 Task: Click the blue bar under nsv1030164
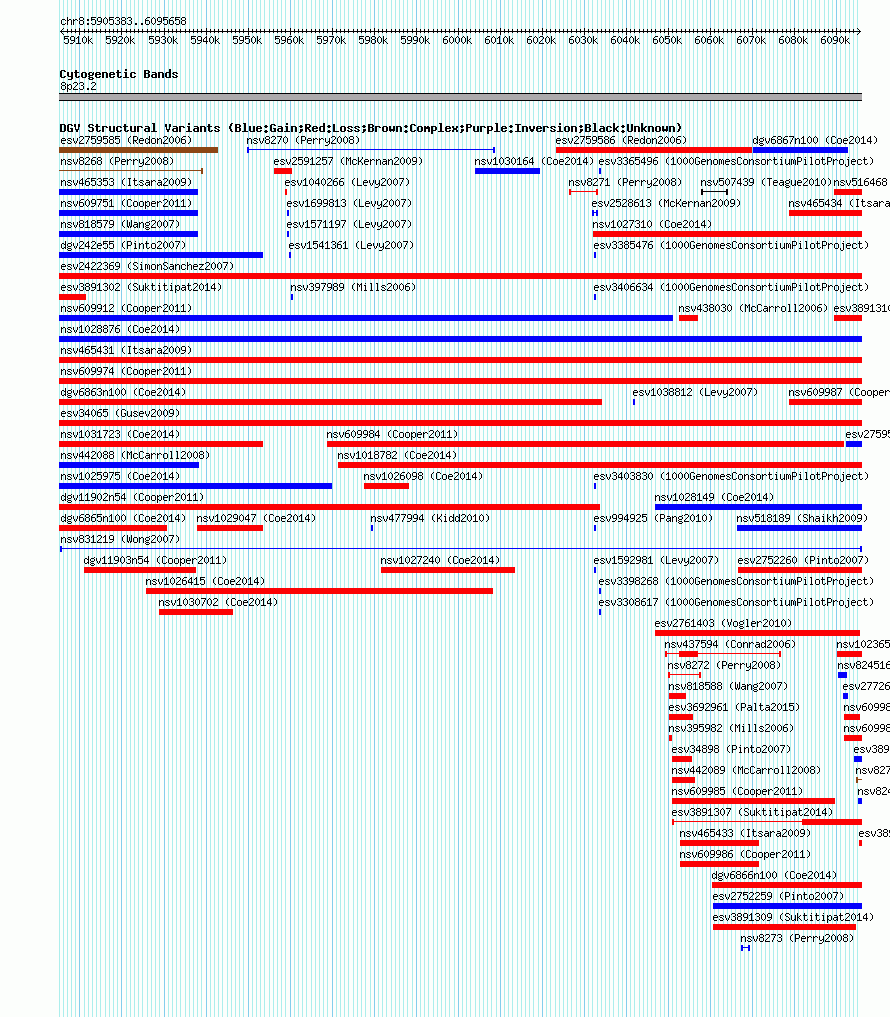point(507,171)
